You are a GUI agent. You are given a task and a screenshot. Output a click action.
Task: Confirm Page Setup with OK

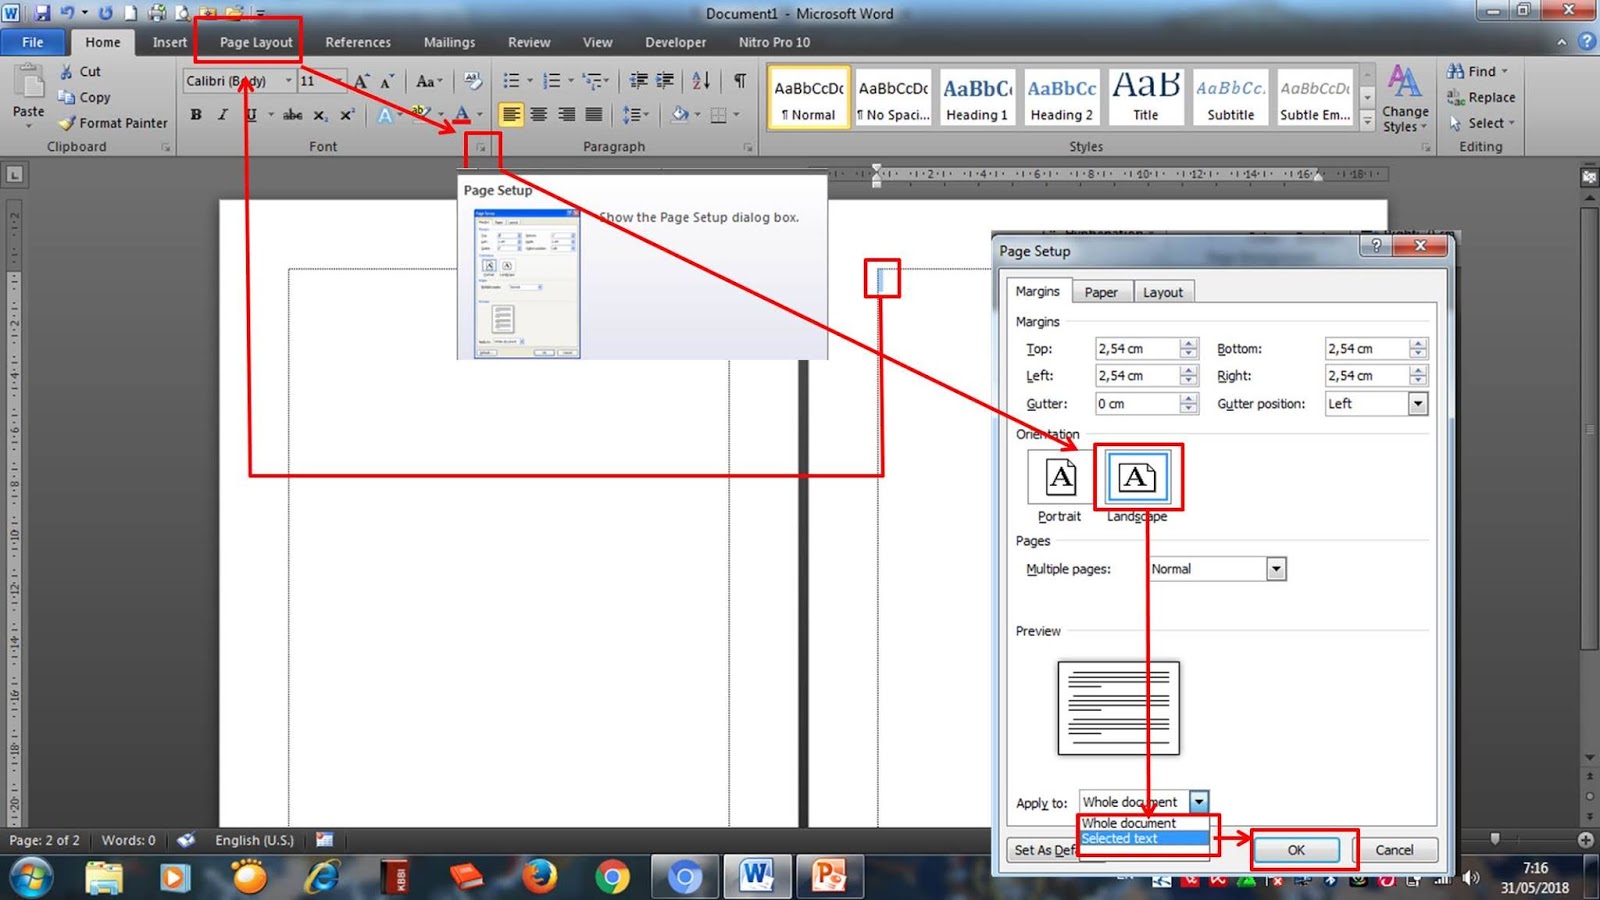(x=1296, y=850)
